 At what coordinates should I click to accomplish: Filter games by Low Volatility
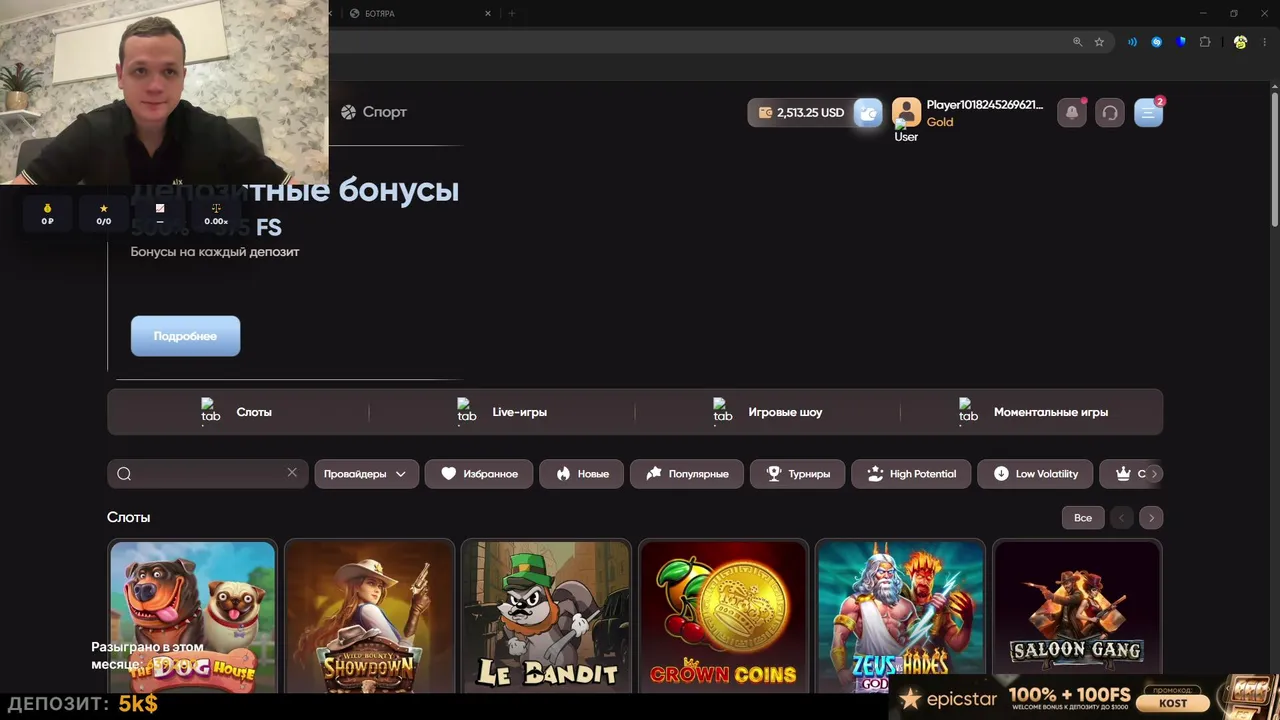[x=1035, y=474]
